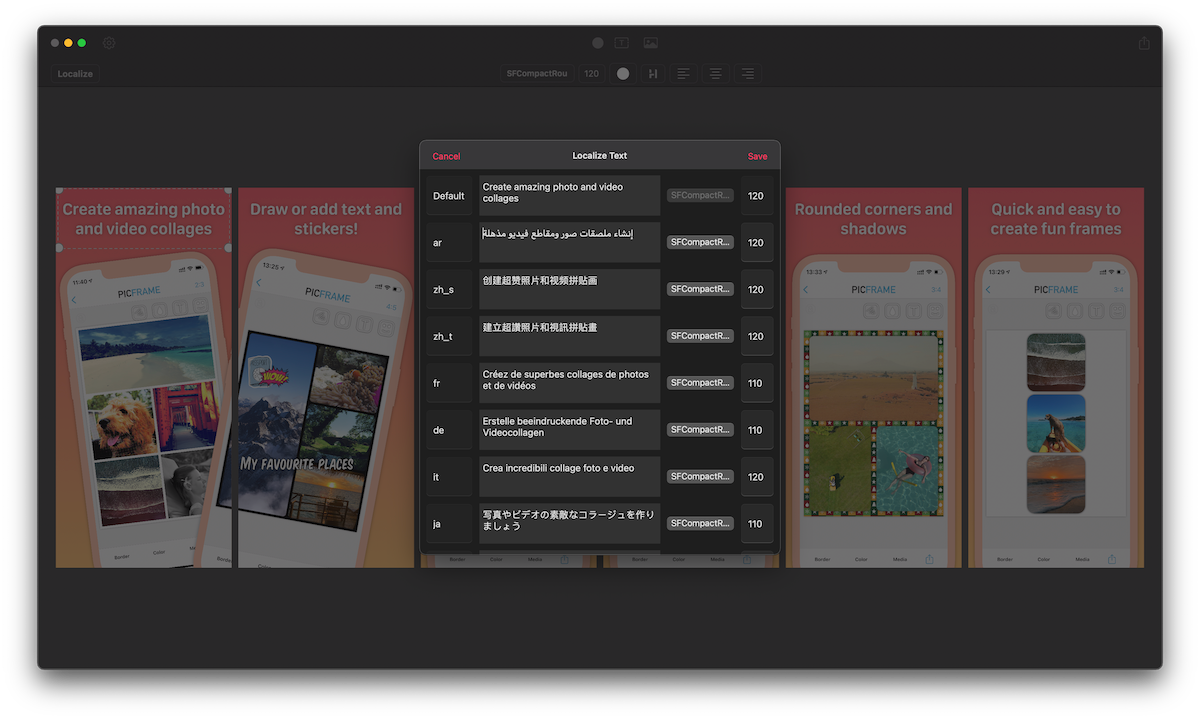Click the font size field for it row
1200x719 pixels.
[x=756, y=477]
